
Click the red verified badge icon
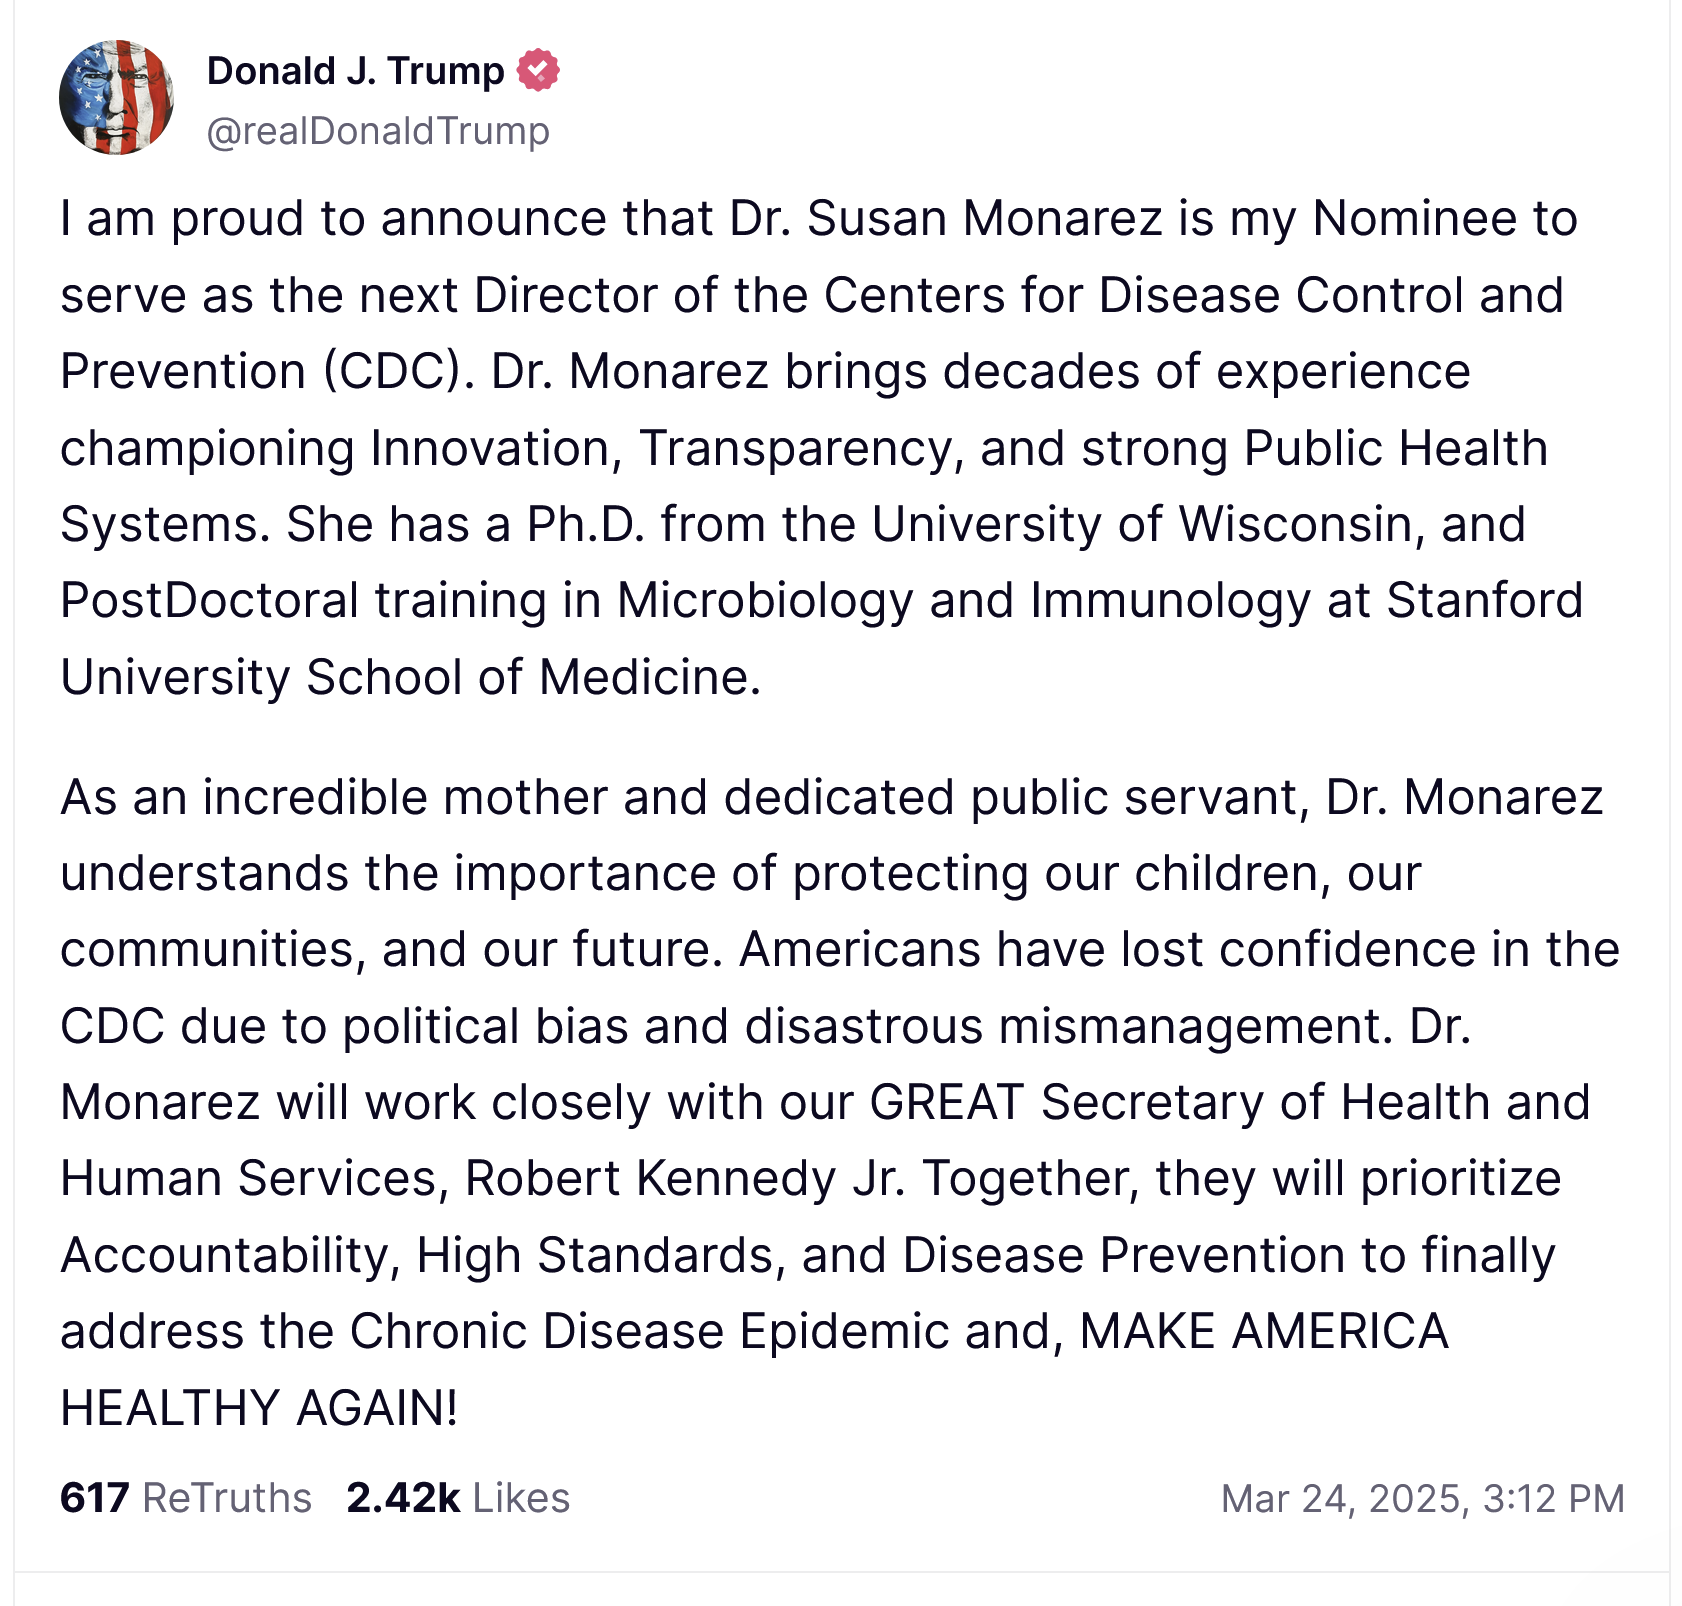pos(538,70)
